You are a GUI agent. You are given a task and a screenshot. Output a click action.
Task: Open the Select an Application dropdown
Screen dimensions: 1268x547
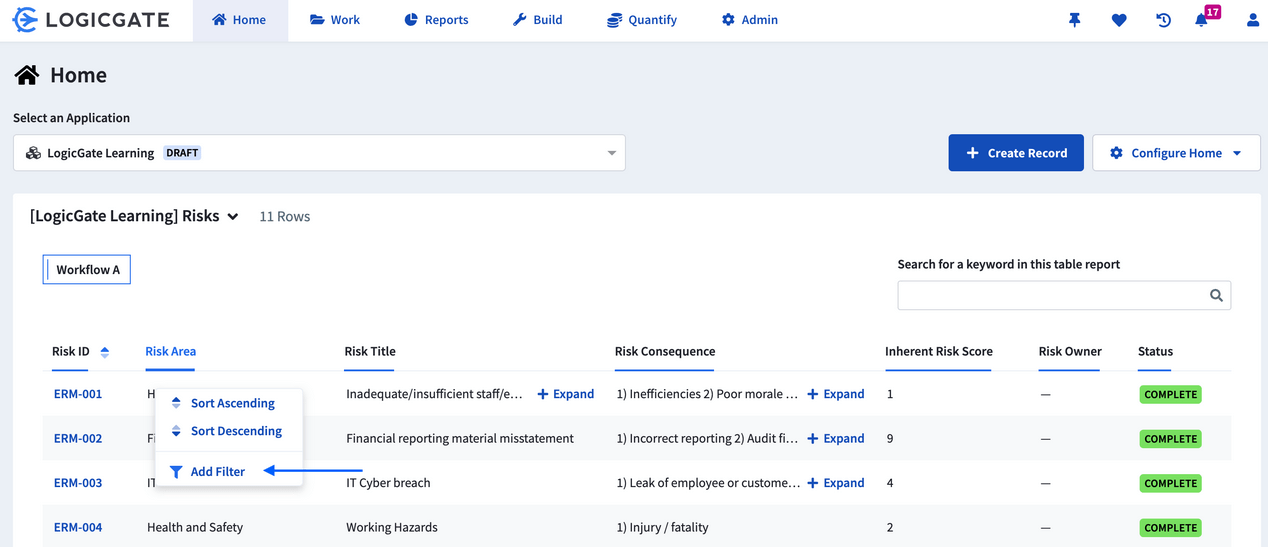tap(319, 153)
